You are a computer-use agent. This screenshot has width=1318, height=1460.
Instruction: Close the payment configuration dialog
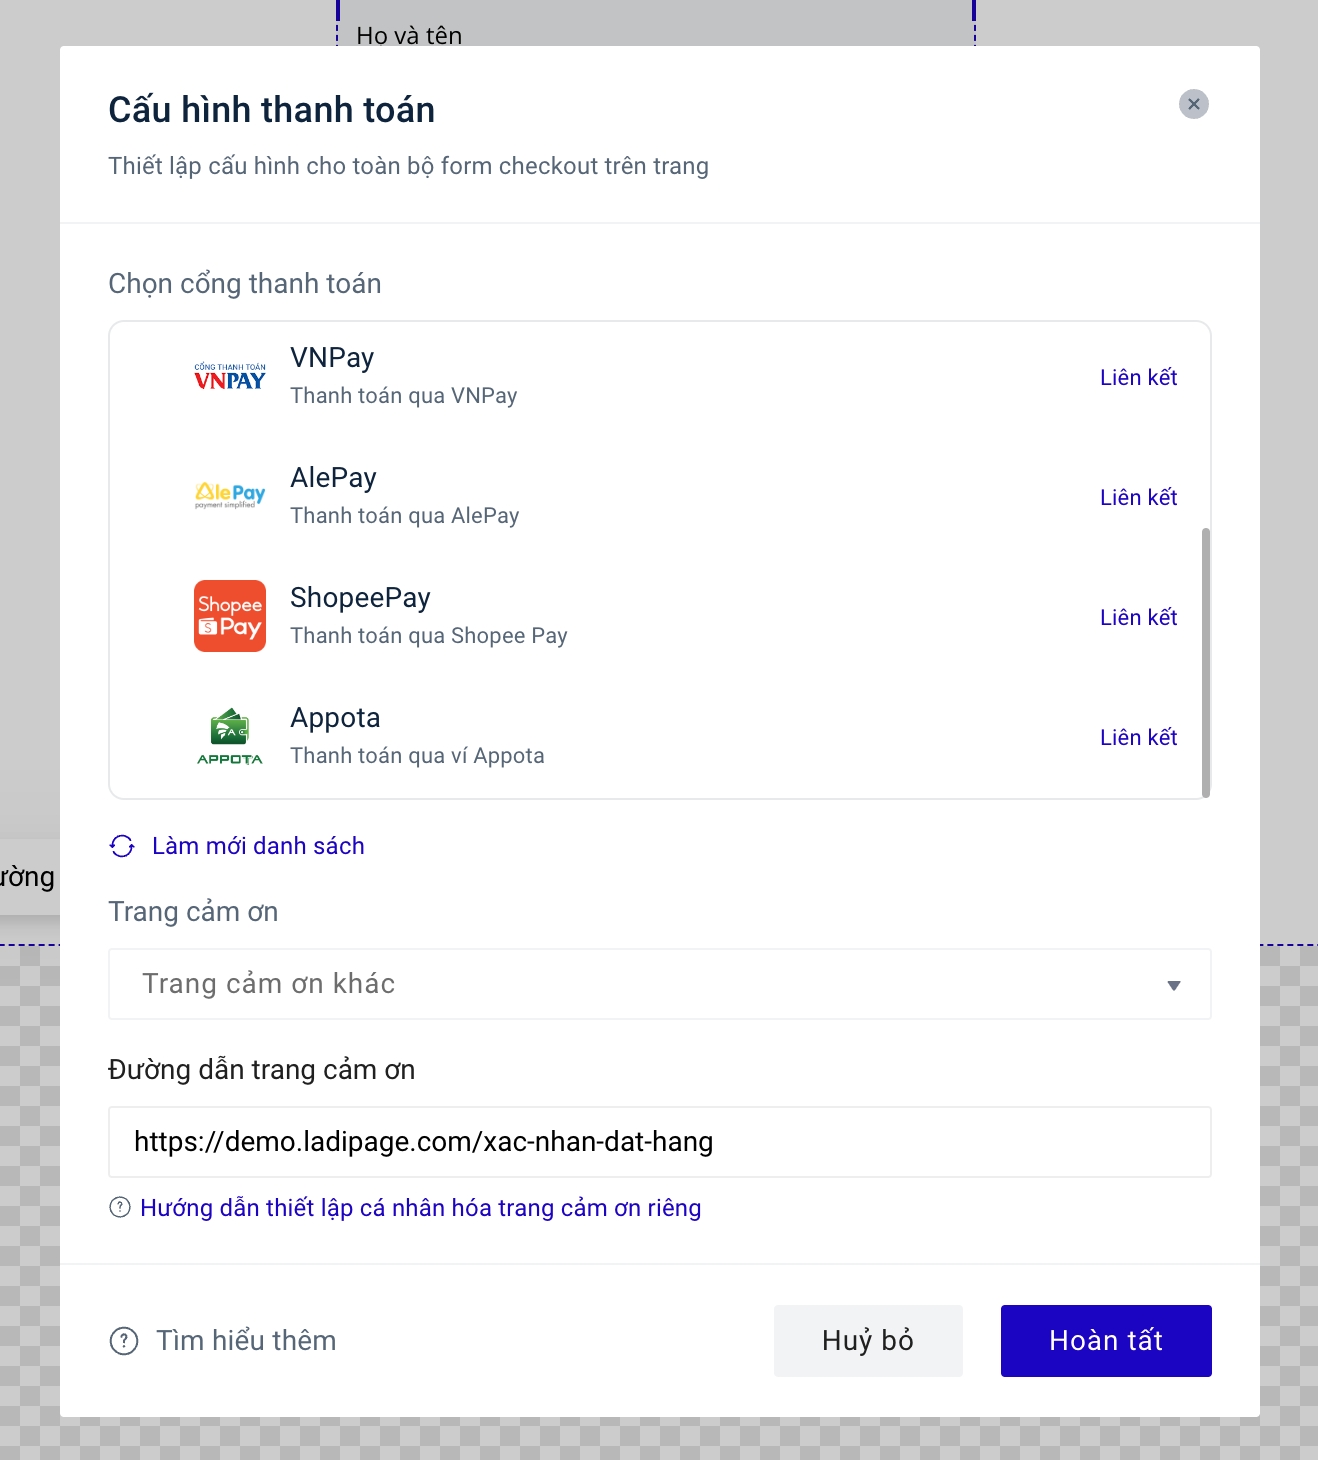pos(1193,104)
